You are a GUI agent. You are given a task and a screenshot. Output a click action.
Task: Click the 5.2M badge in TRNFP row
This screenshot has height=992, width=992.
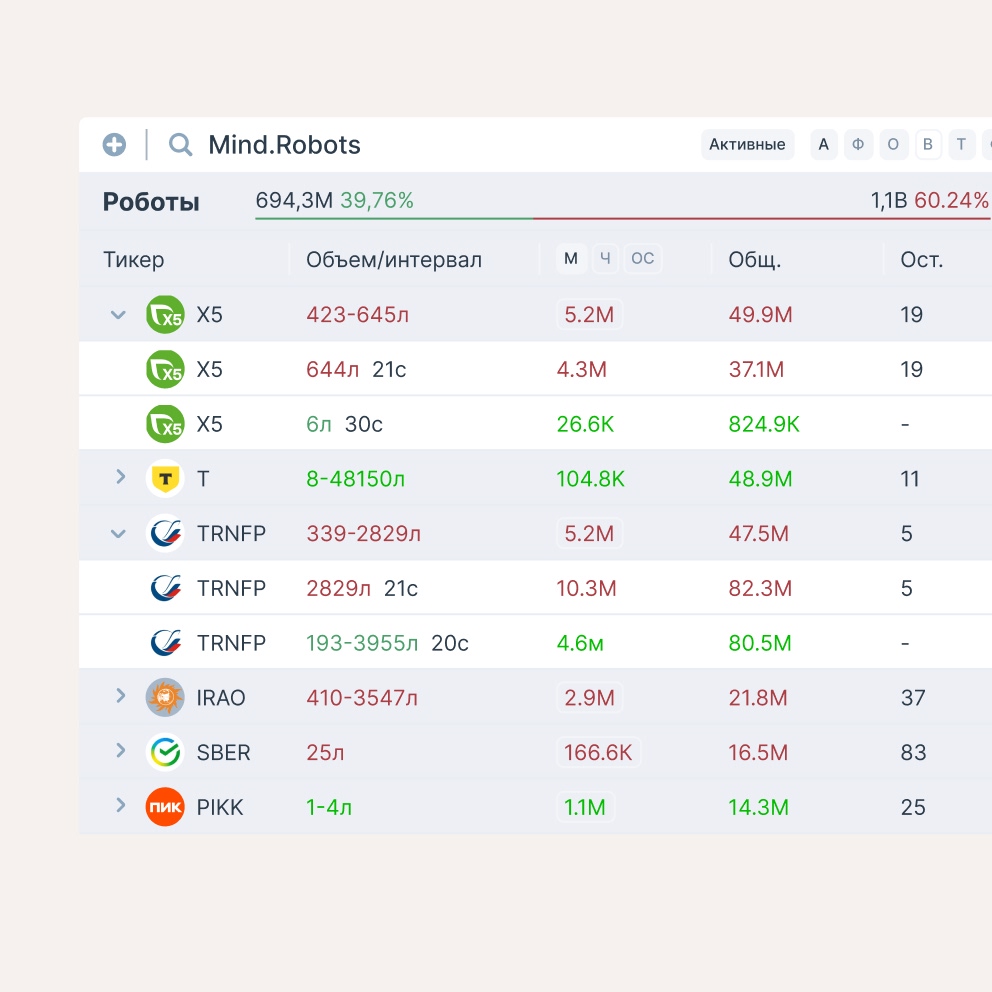point(589,533)
